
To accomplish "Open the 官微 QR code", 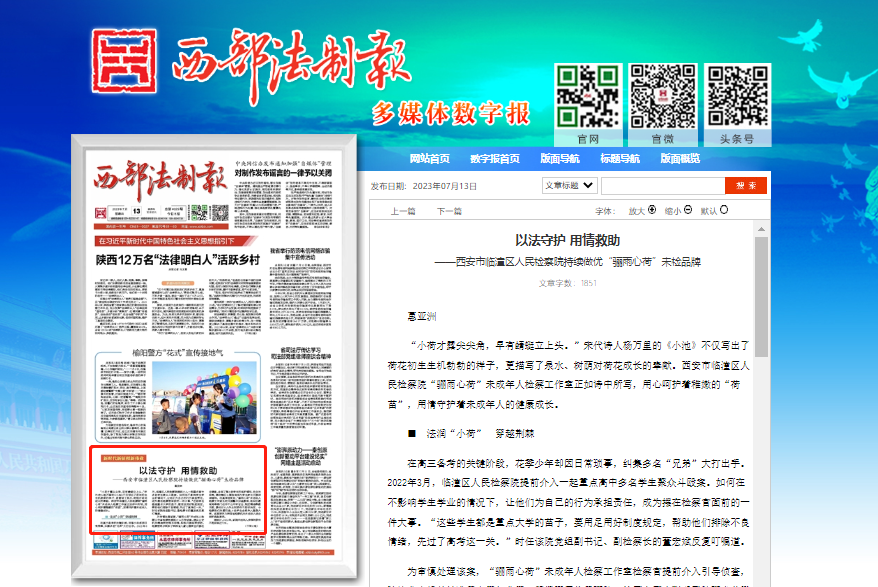I will pyautogui.click(x=663, y=96).
